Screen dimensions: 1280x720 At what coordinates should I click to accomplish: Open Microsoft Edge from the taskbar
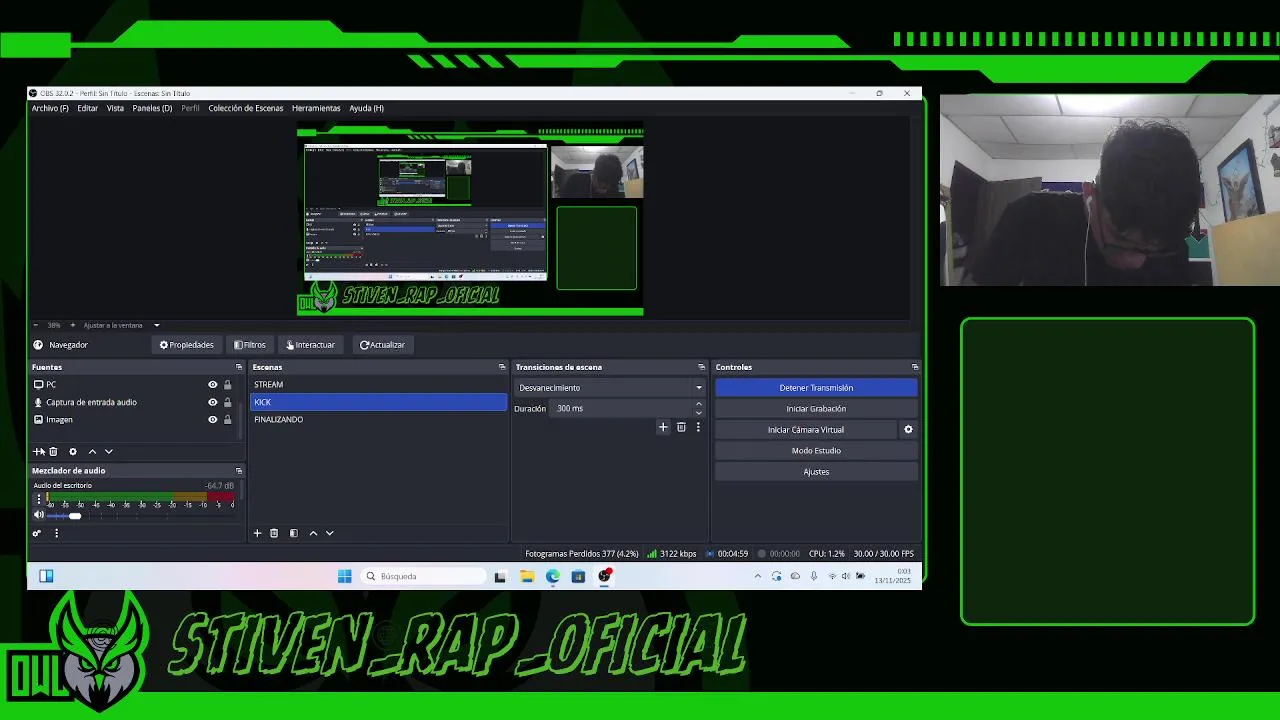(x=552, y=576)
